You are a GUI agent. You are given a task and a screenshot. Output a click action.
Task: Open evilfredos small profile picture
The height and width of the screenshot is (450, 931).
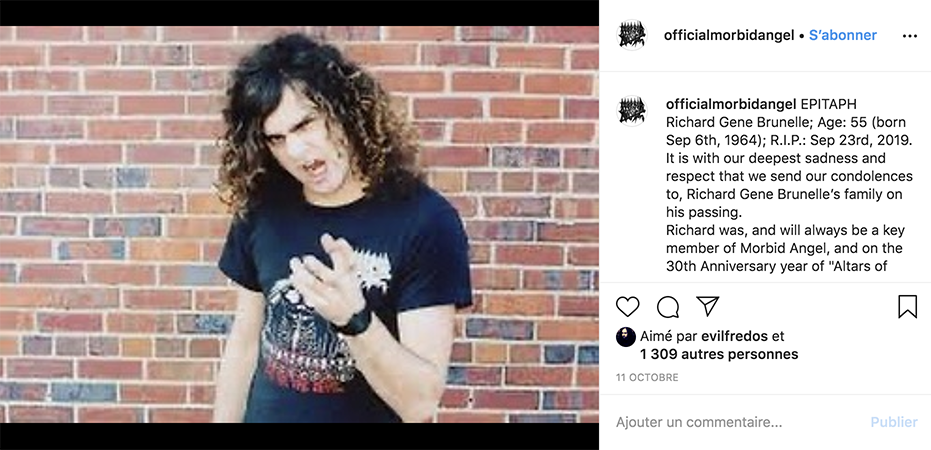626,337
